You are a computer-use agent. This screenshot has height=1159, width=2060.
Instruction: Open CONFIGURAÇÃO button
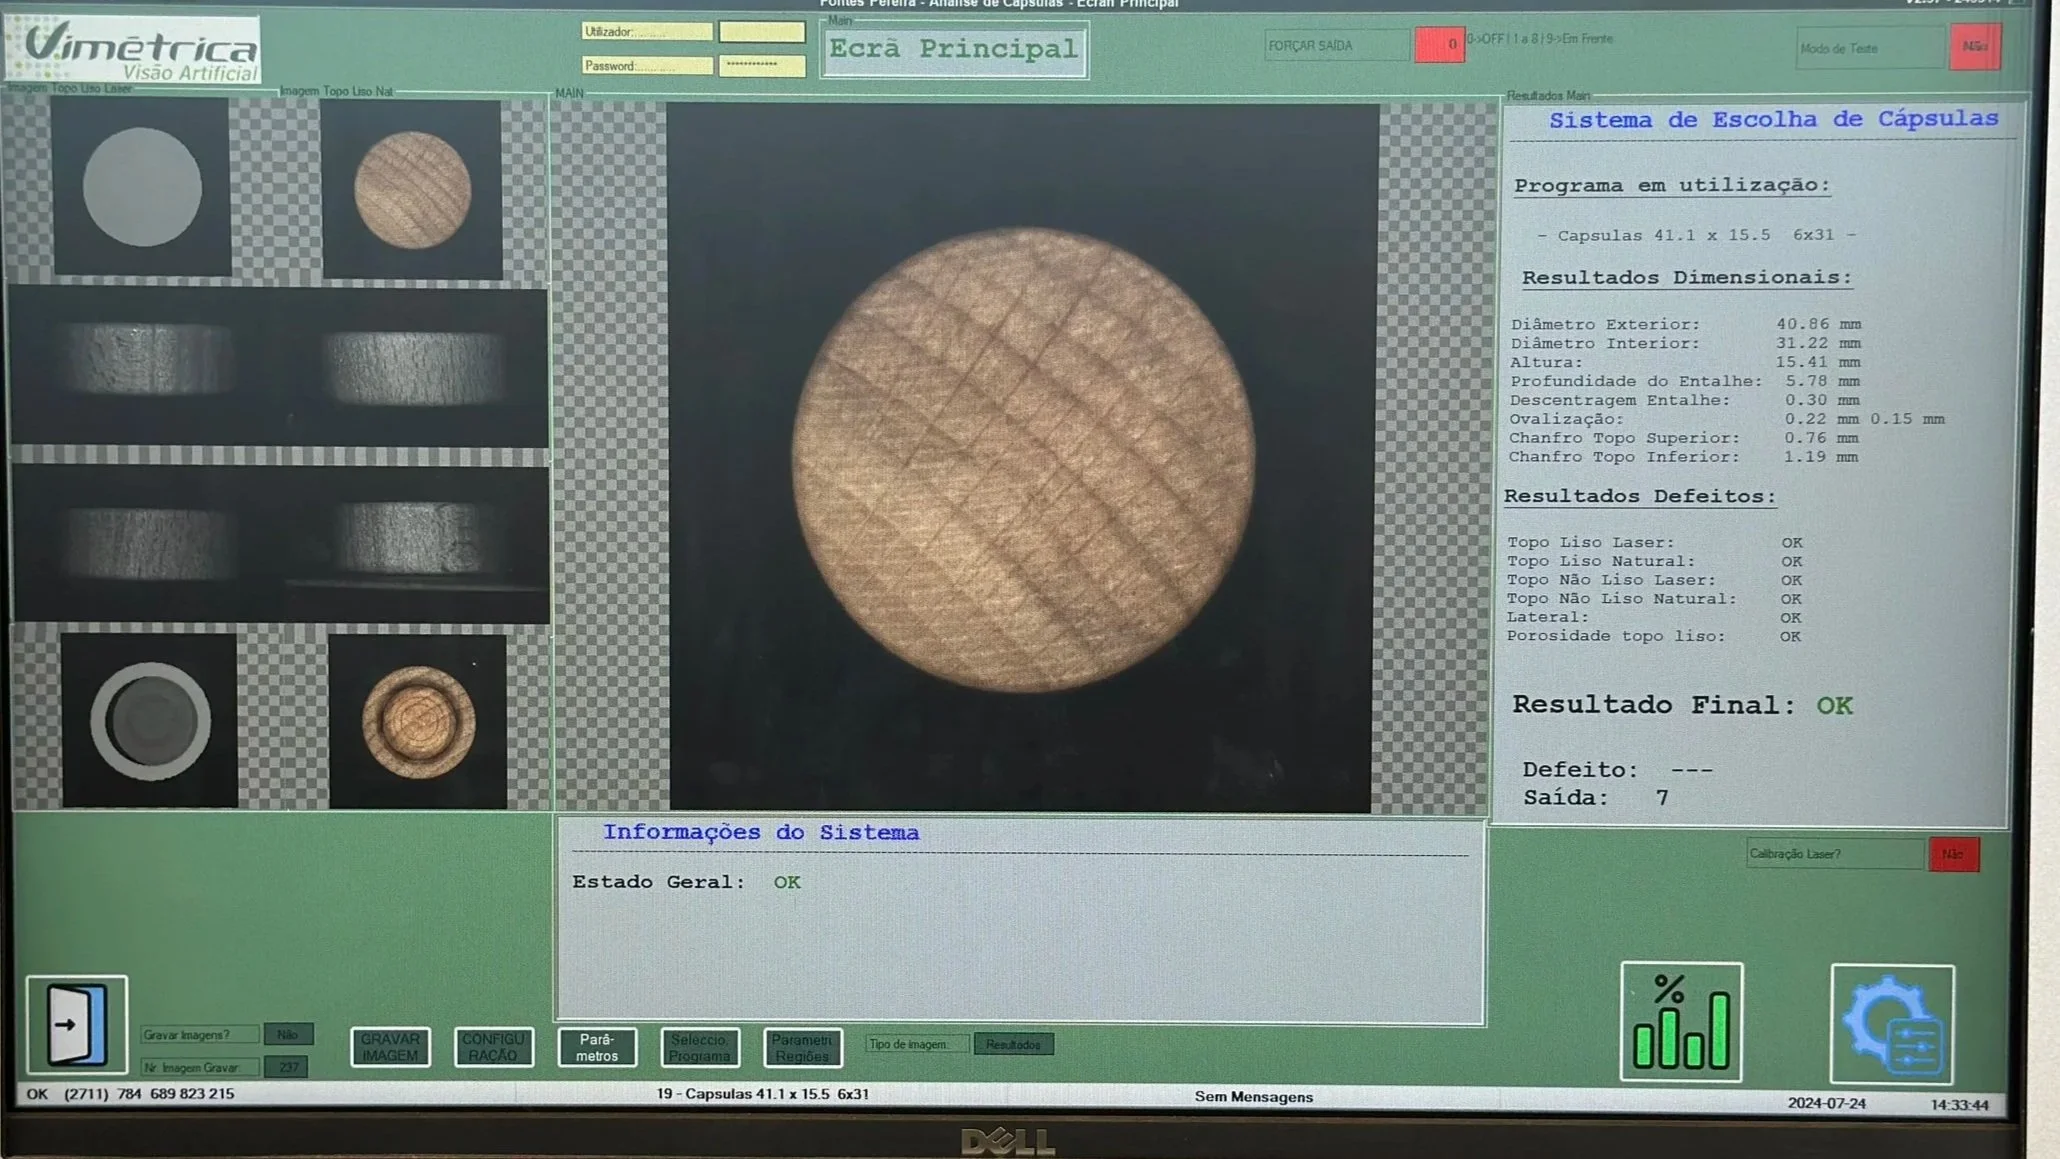(x=493, y=1047)
